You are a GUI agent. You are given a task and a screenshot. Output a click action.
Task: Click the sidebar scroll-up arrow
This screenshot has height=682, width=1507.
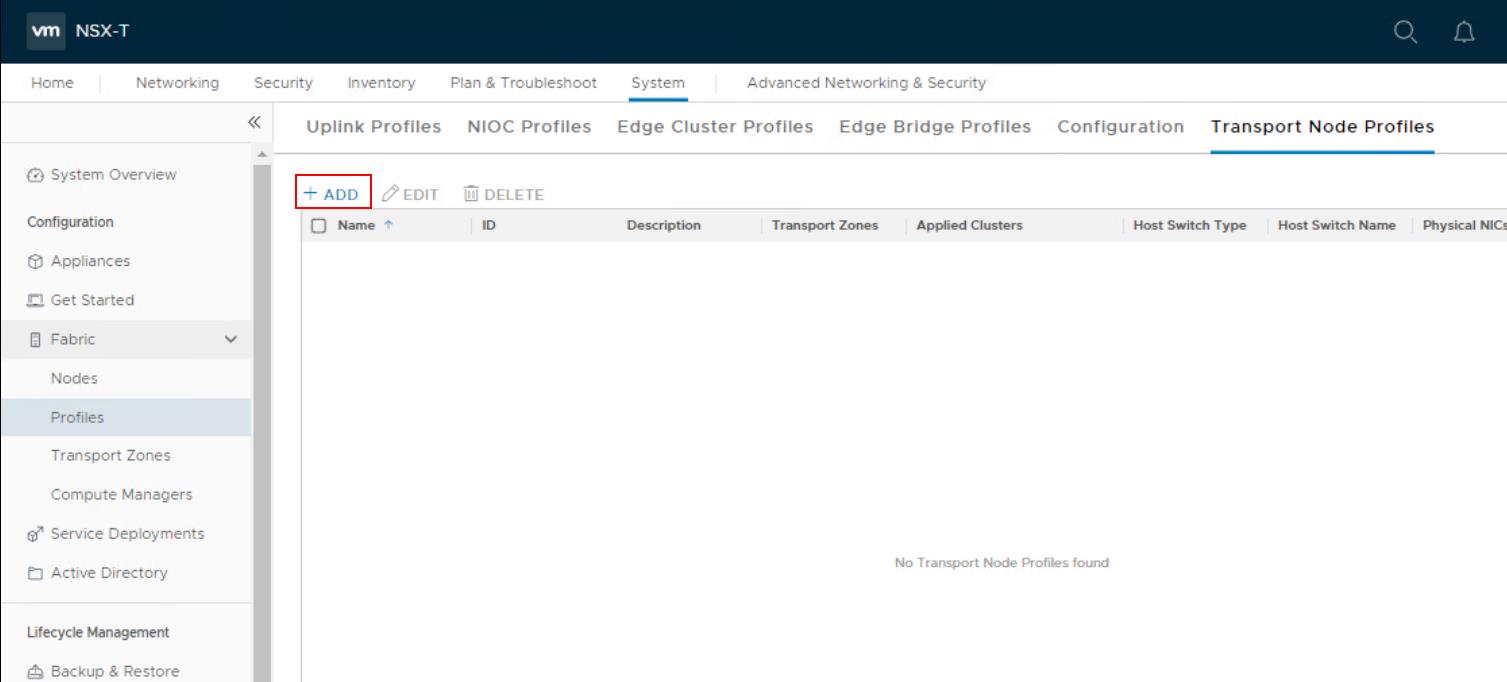[262, 153]
